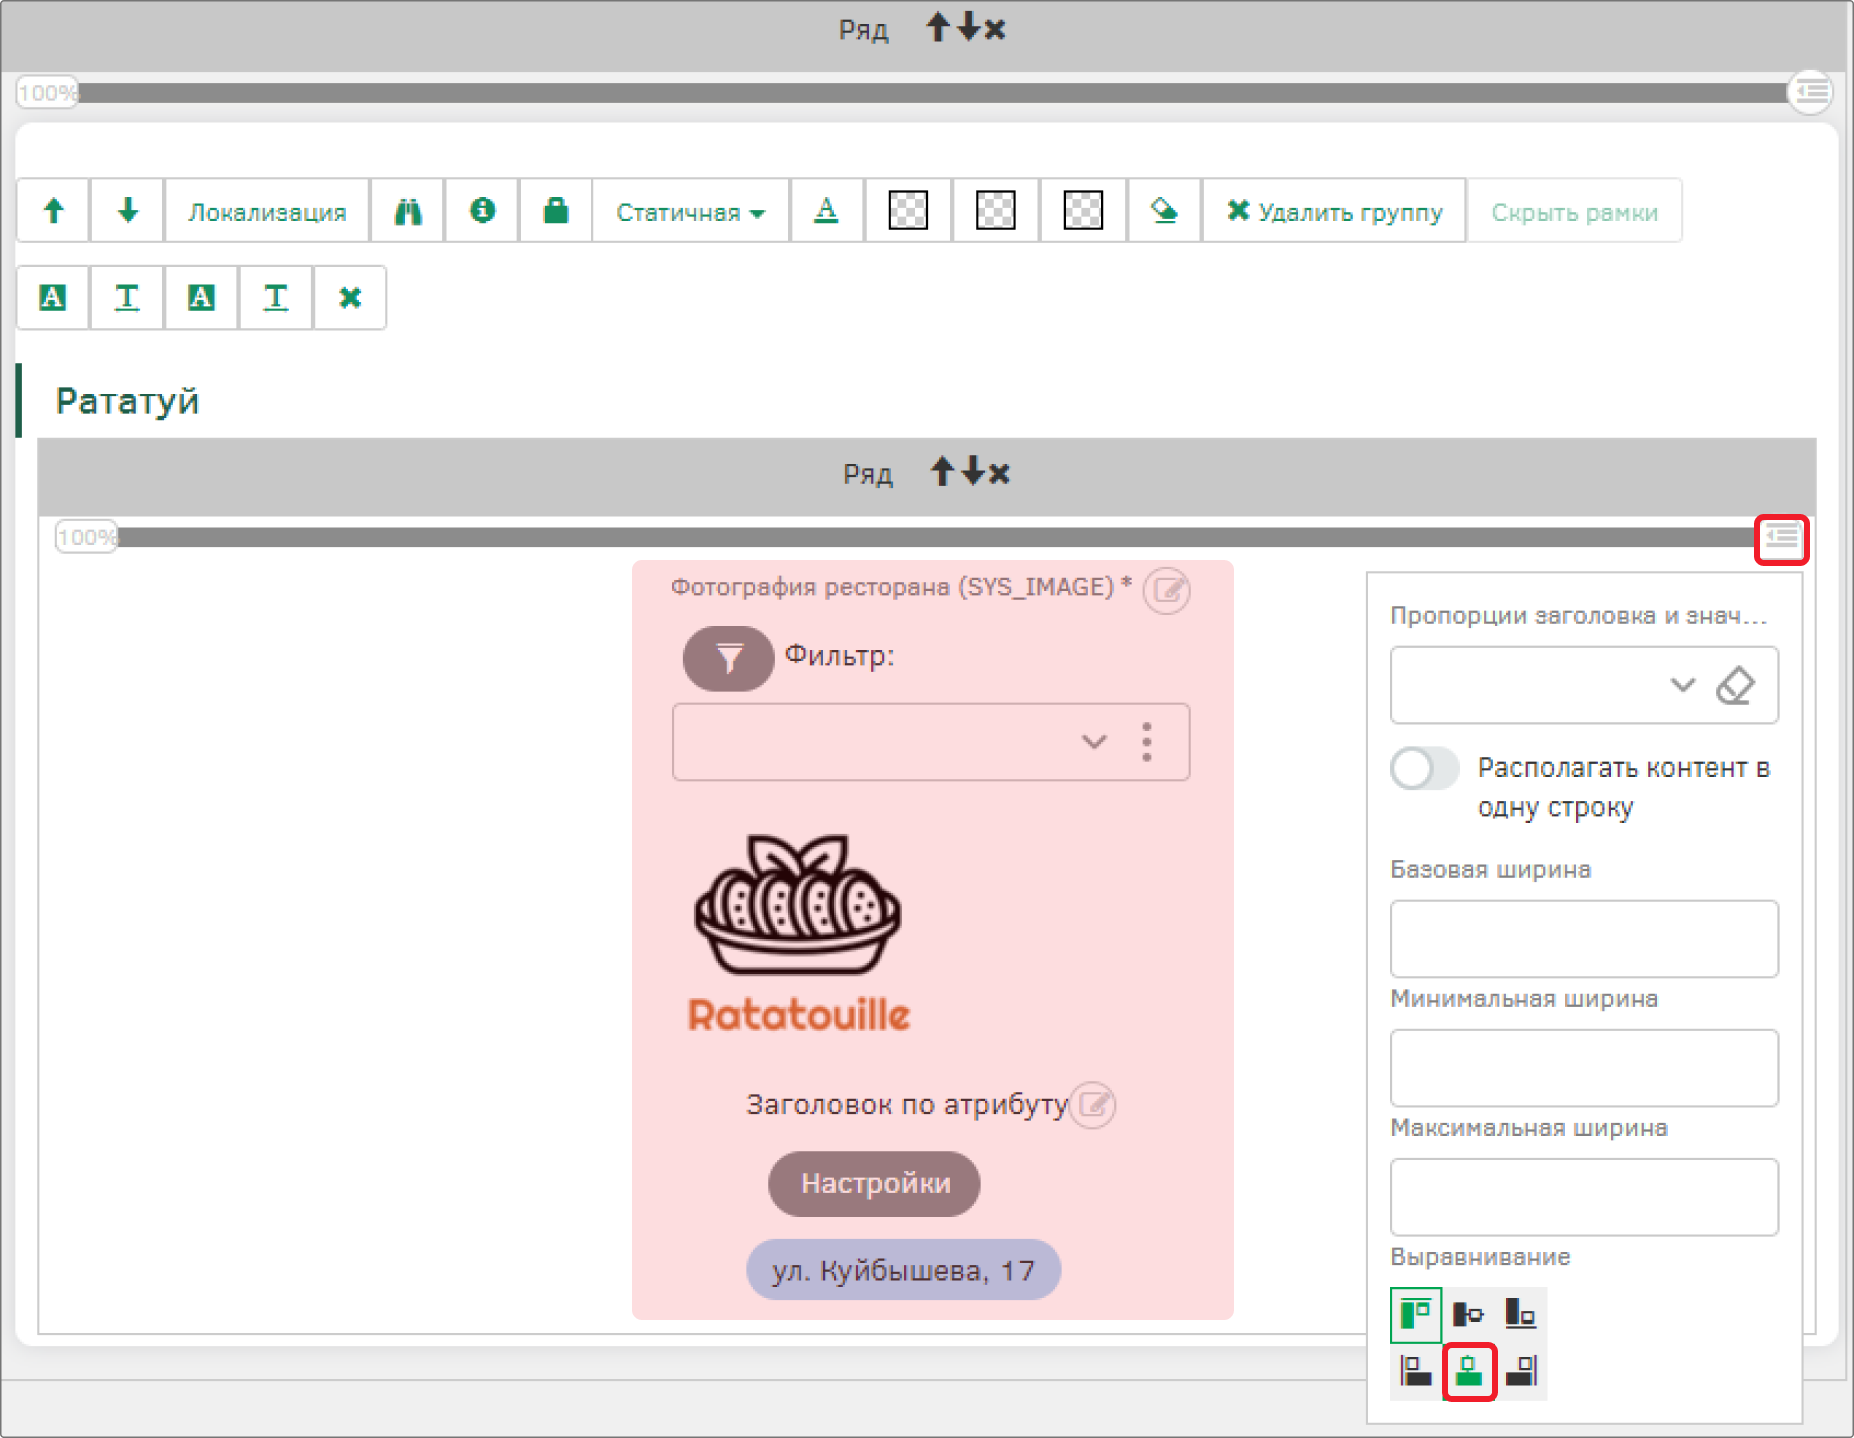Viewport: 1854px width, 1438px height.
Task: Clear the proportions field with eraser icon
Action: [x=1735, y=685]
